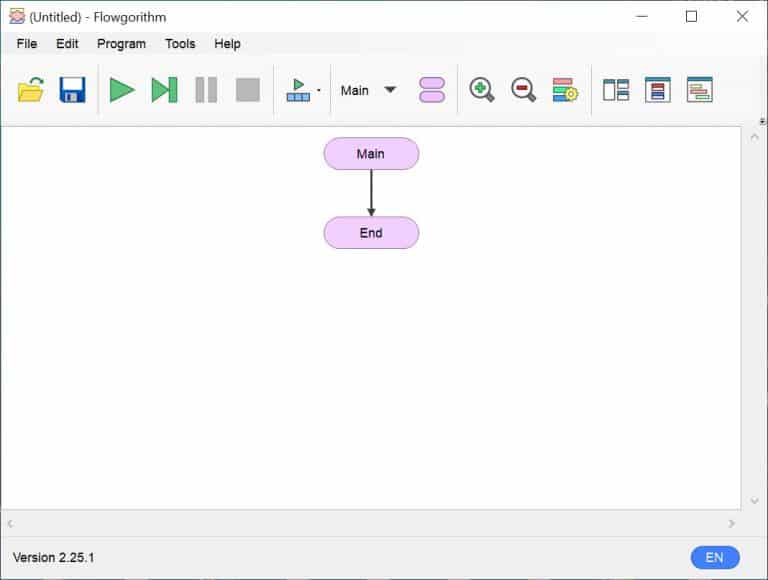Stop execution with the gray stop square
This screenshot has width=768, height=580.
coord(248,90)
